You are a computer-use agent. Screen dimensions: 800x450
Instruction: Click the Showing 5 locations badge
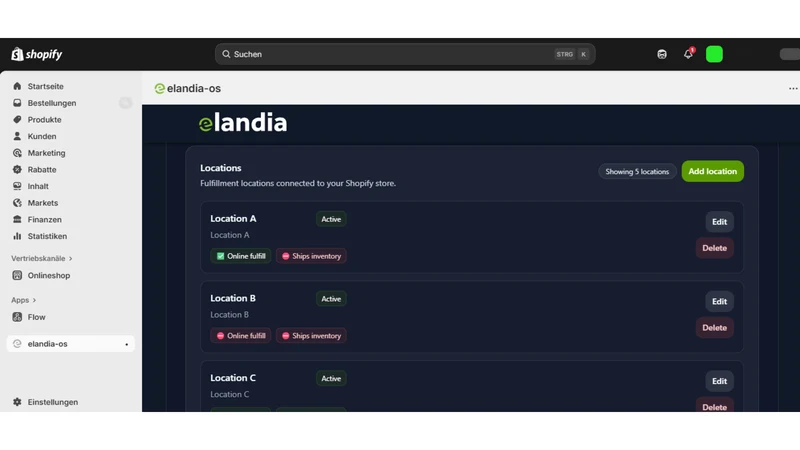pyautogui.click(x=637, y=171)
